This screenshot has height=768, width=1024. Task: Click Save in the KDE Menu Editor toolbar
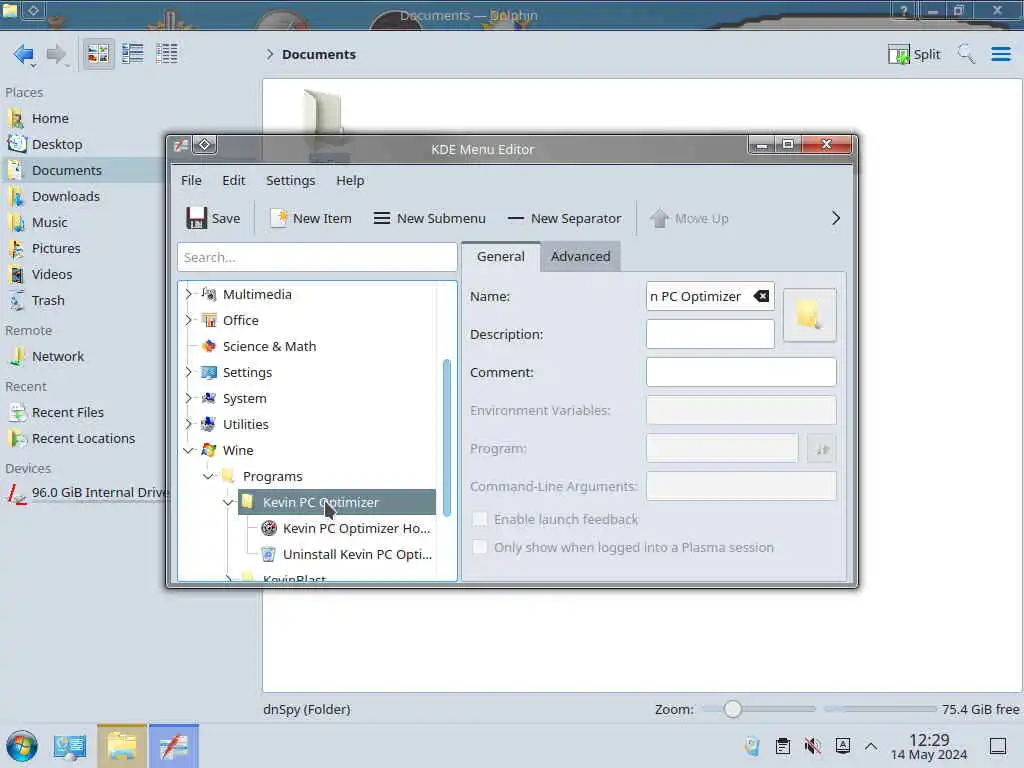[x=213, y=218]
